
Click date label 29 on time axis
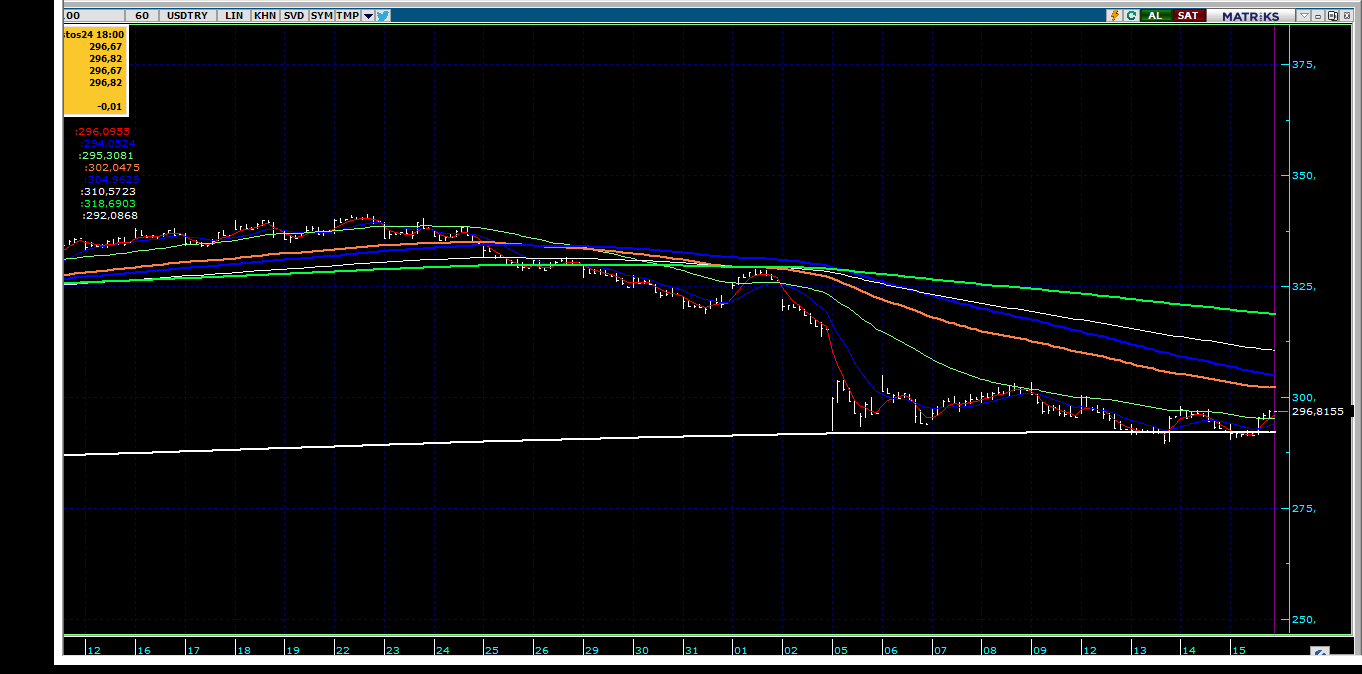click(x=591, y=650)
